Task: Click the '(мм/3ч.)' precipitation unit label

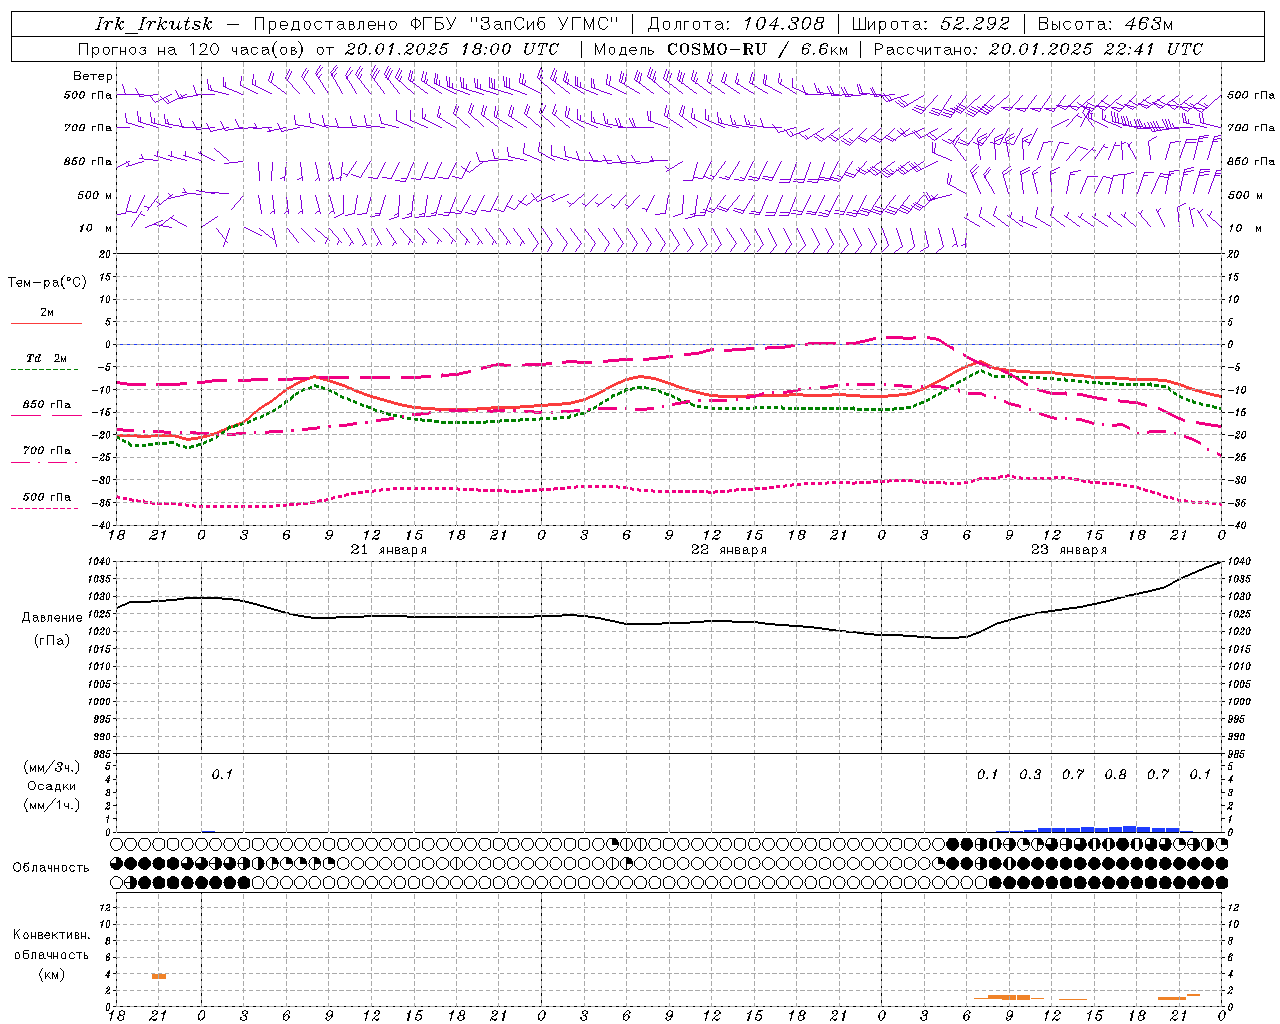Action: [x=52, y=767]
